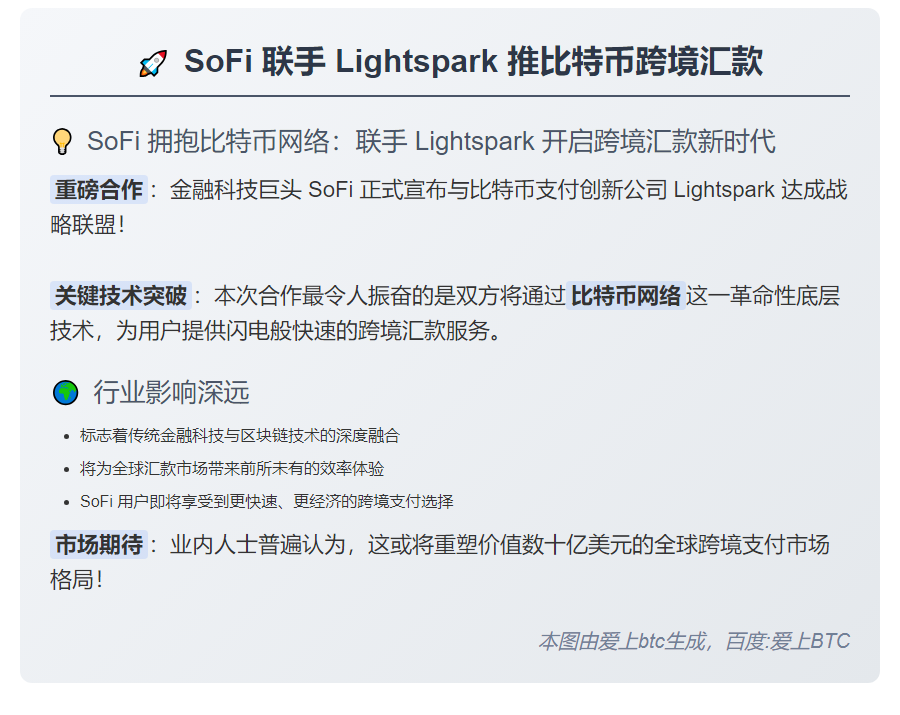
Task: Click the horizontal divider under the title
Action: point(450,96)
